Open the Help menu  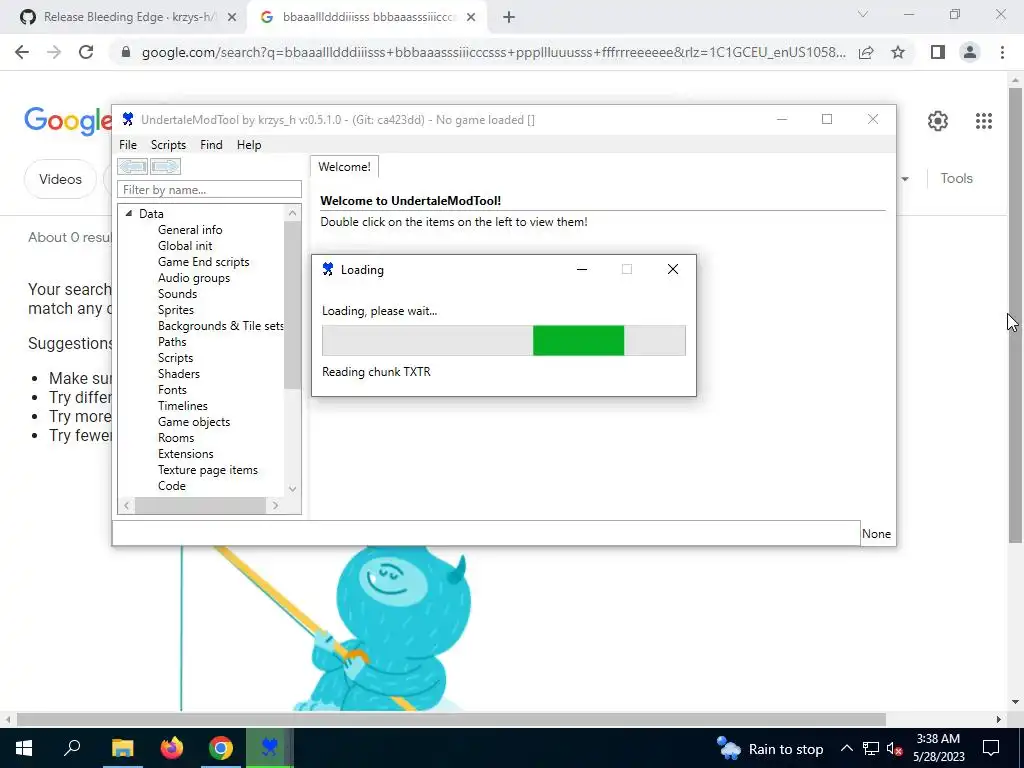point(249,145)
